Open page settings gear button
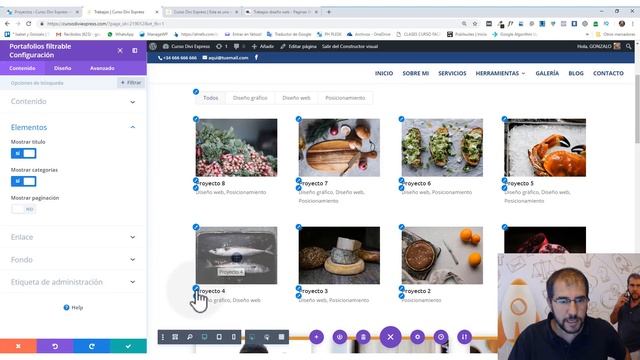 pos(418,337)
